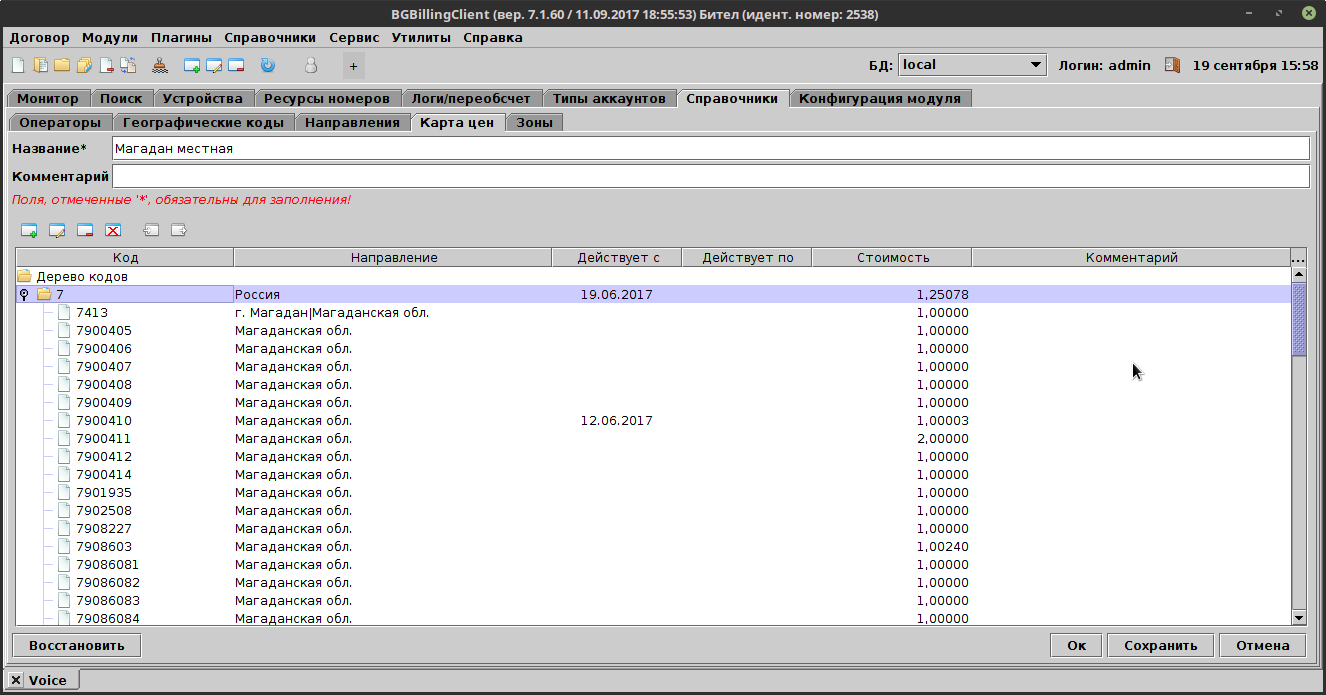Add a new code using the green plus icon
The width and height of the screenshot is (1326, 695).
[29, 230]
